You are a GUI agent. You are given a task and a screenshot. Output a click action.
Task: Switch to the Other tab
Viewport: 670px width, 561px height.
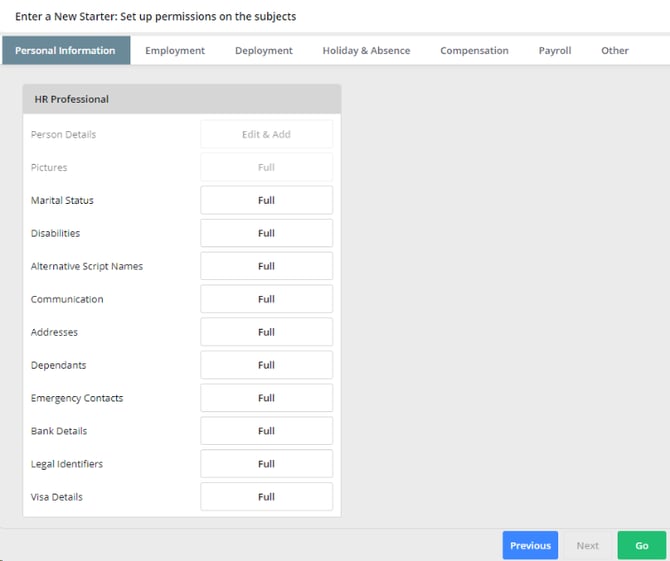click(614, 50)
